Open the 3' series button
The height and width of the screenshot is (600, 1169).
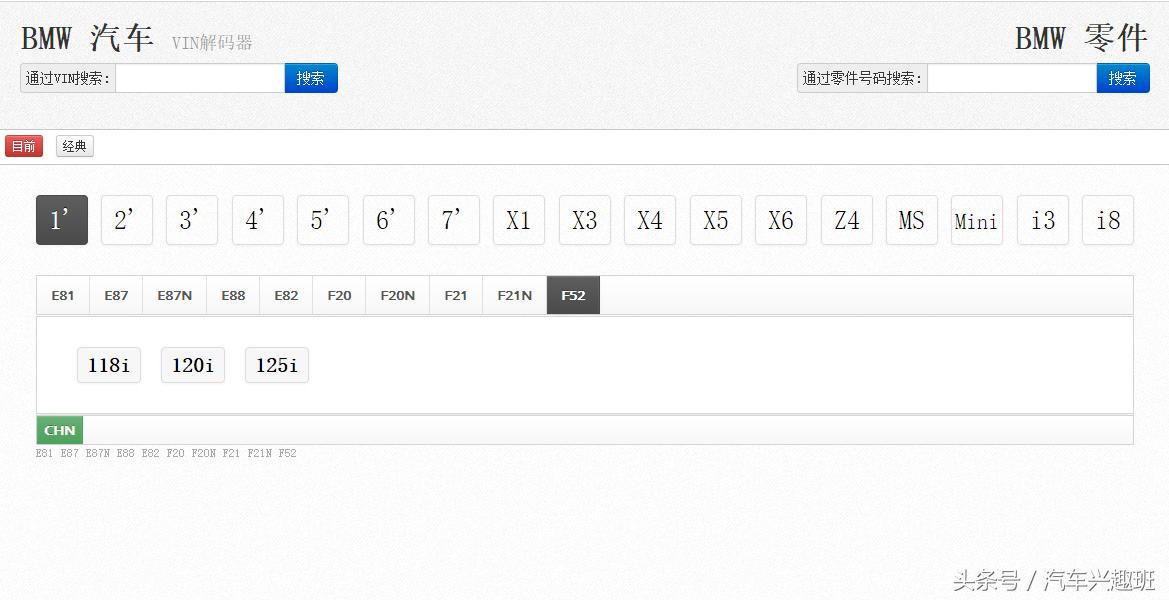point(192,220)
